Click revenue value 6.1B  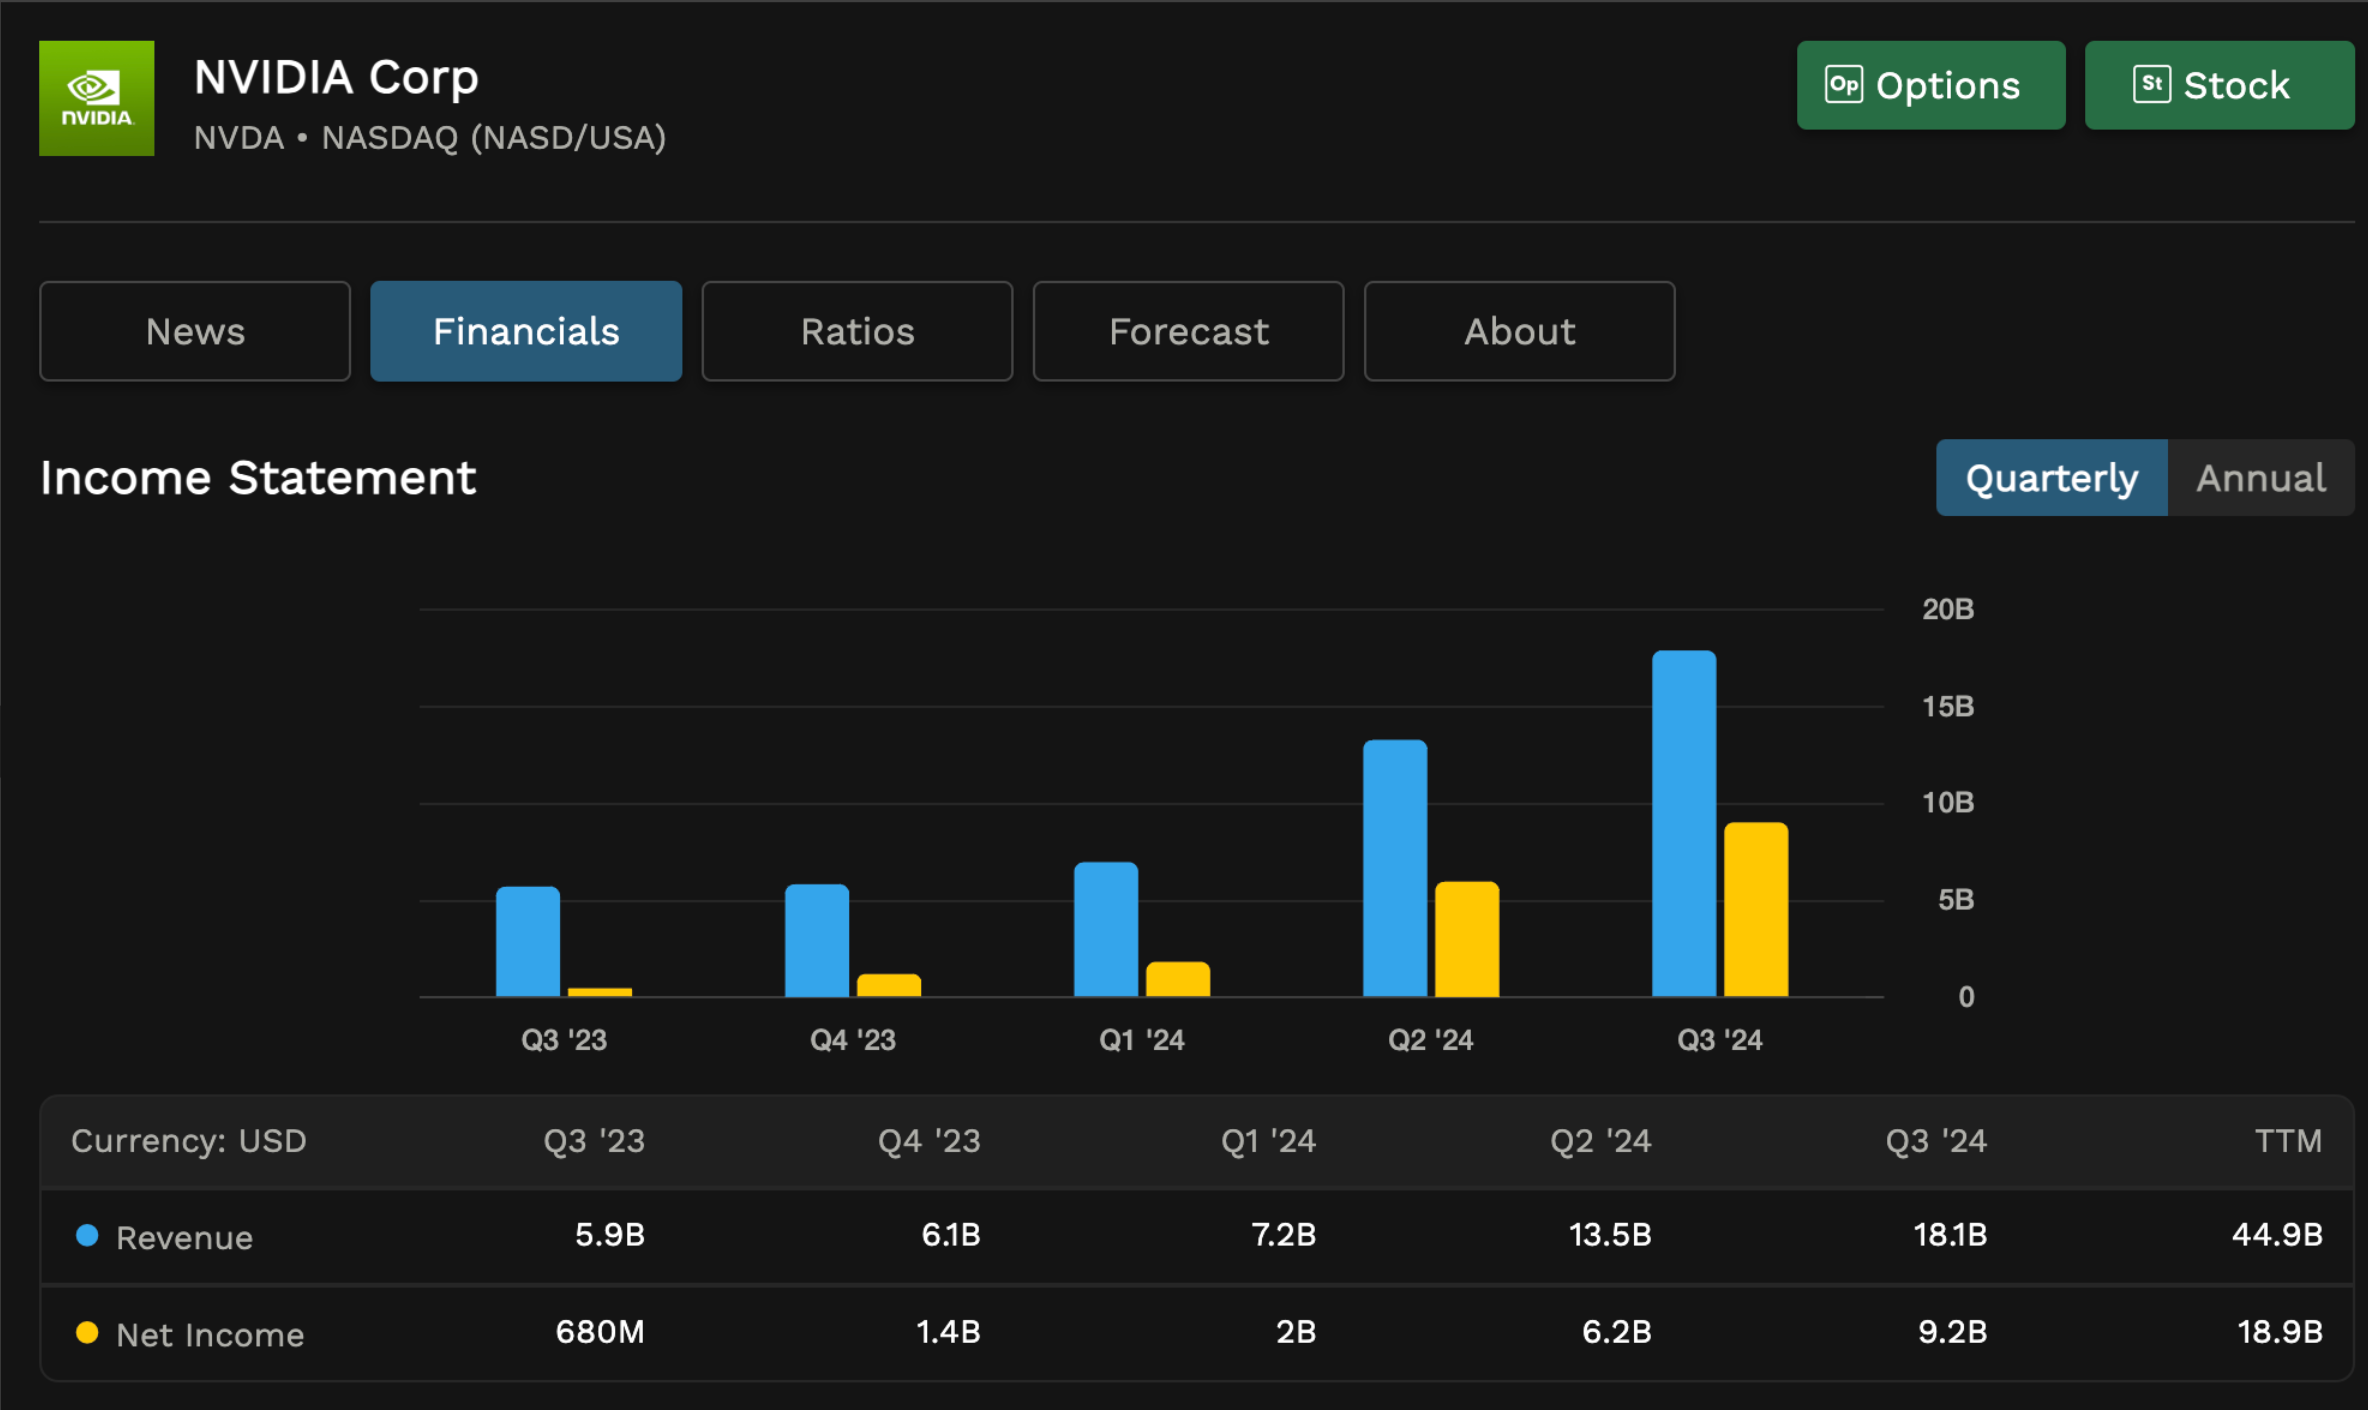[951, 1235]
